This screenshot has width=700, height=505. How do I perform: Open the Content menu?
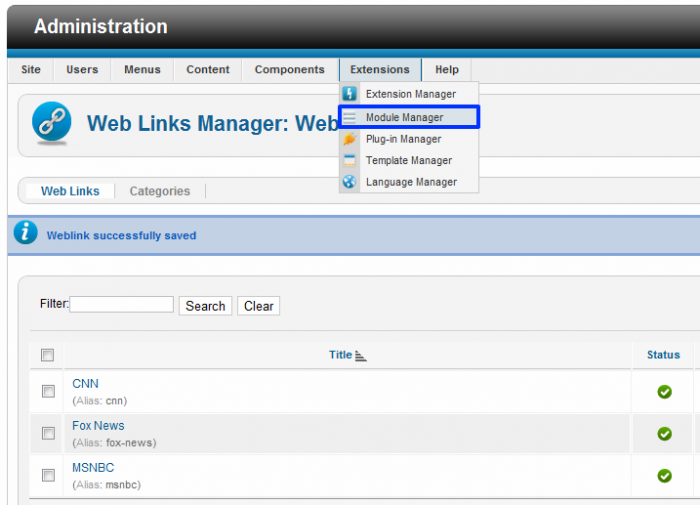pyautogui.click(x=208, y=70)
